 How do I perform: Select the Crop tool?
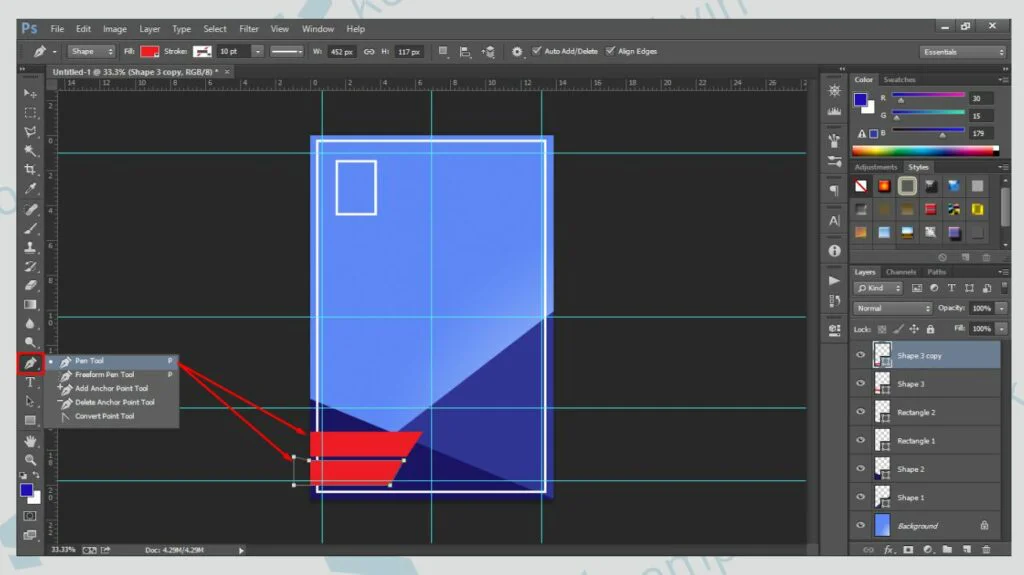[30, 170]
